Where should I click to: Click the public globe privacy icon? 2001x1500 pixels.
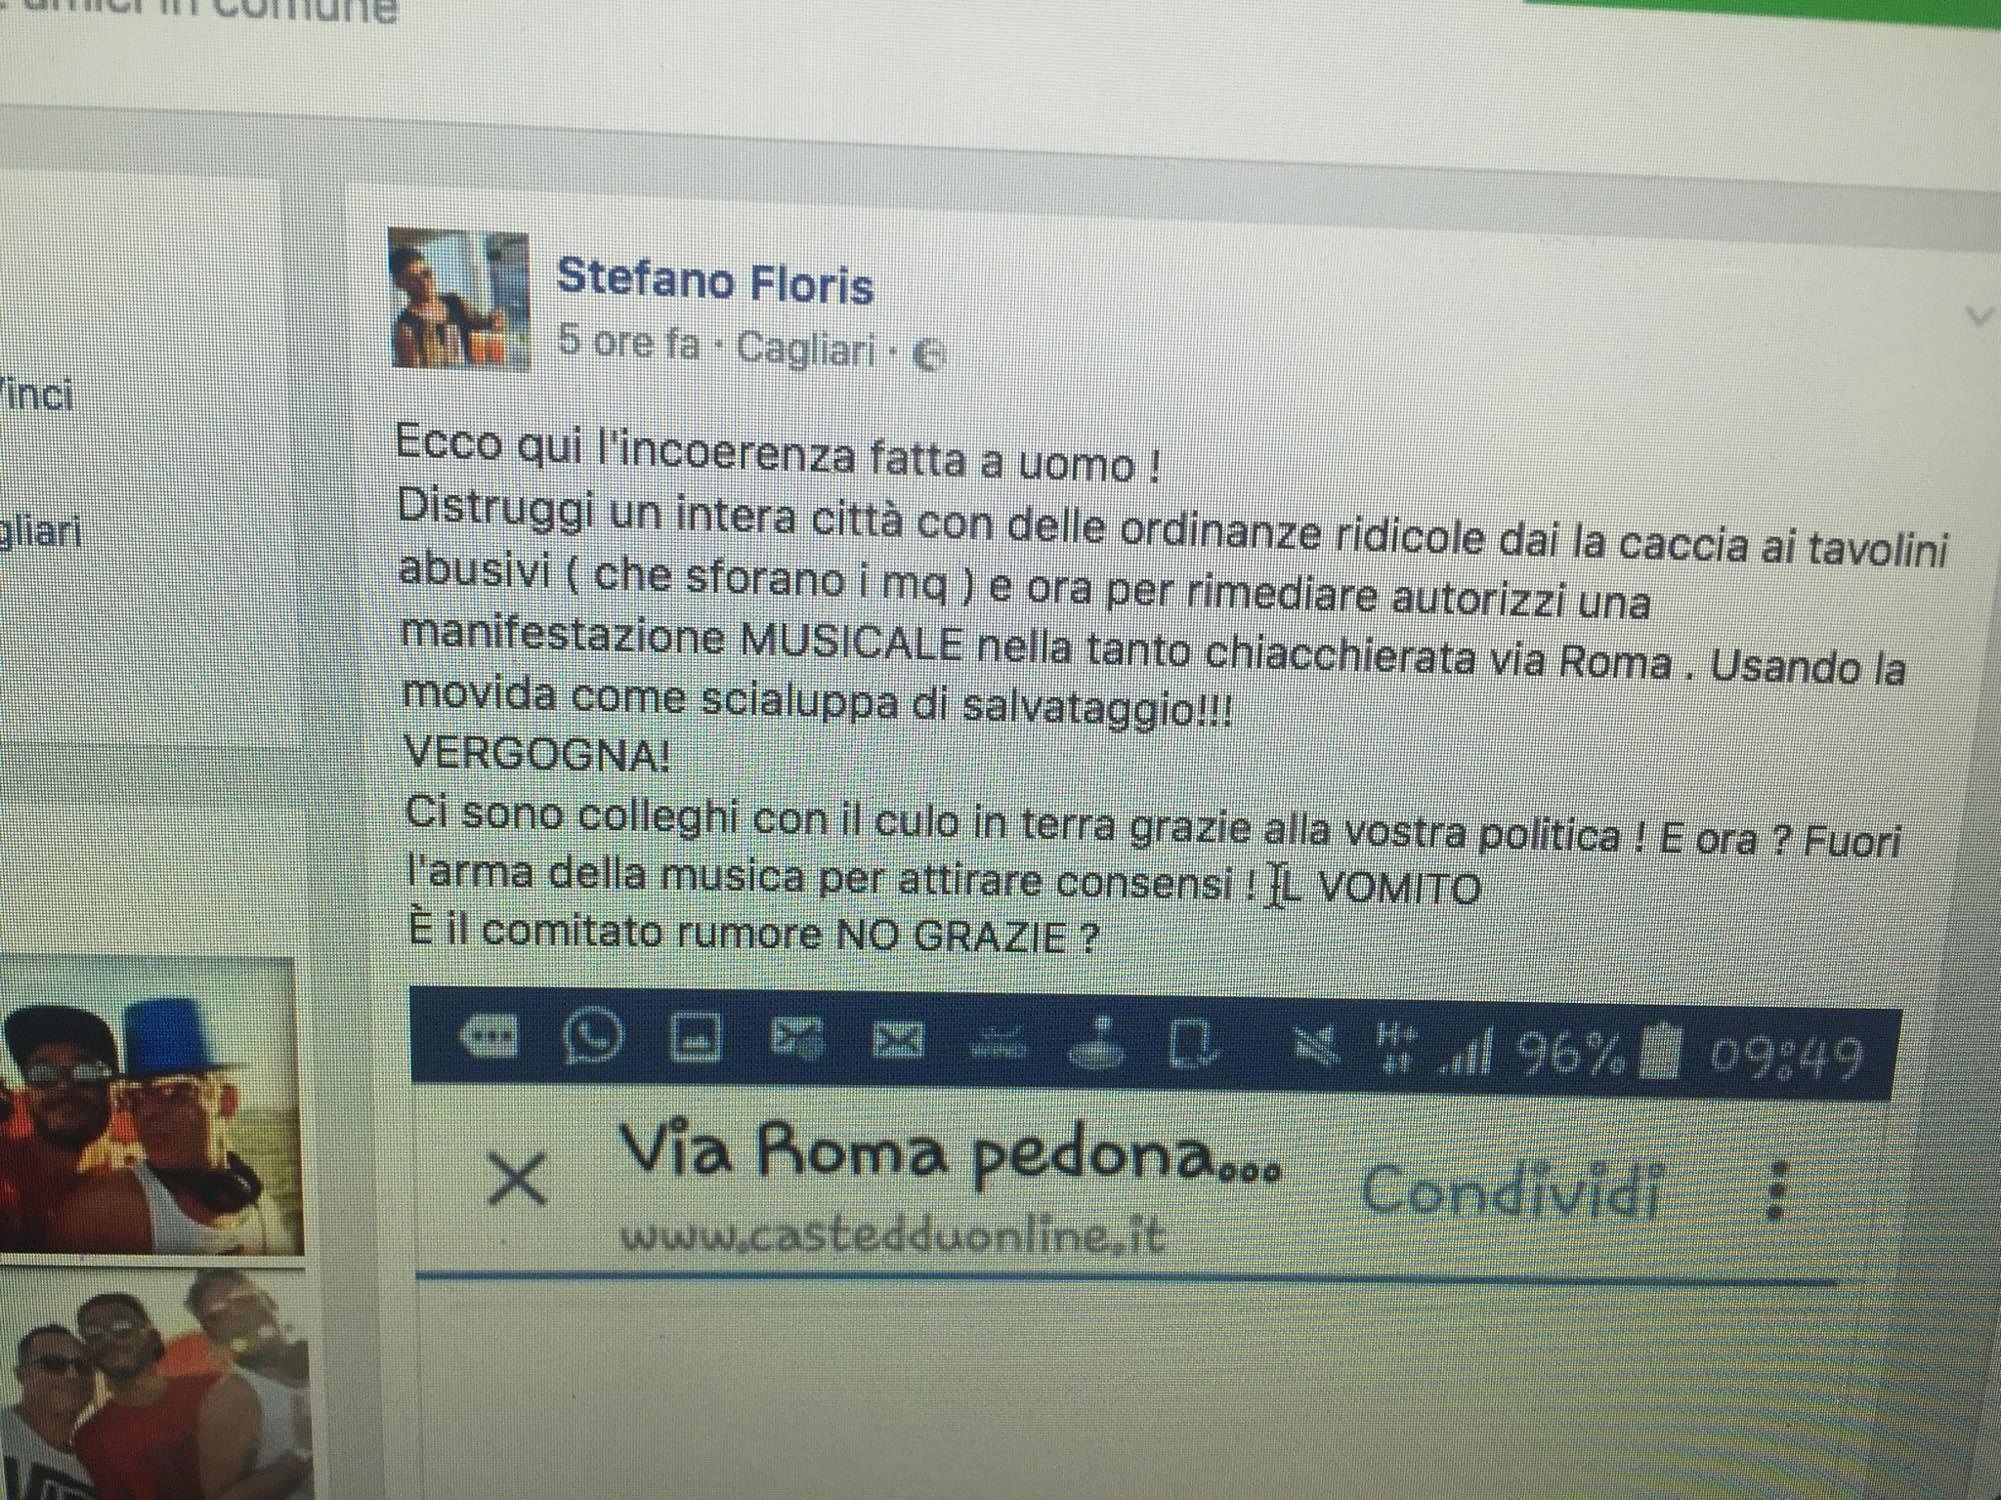[928, 354]
